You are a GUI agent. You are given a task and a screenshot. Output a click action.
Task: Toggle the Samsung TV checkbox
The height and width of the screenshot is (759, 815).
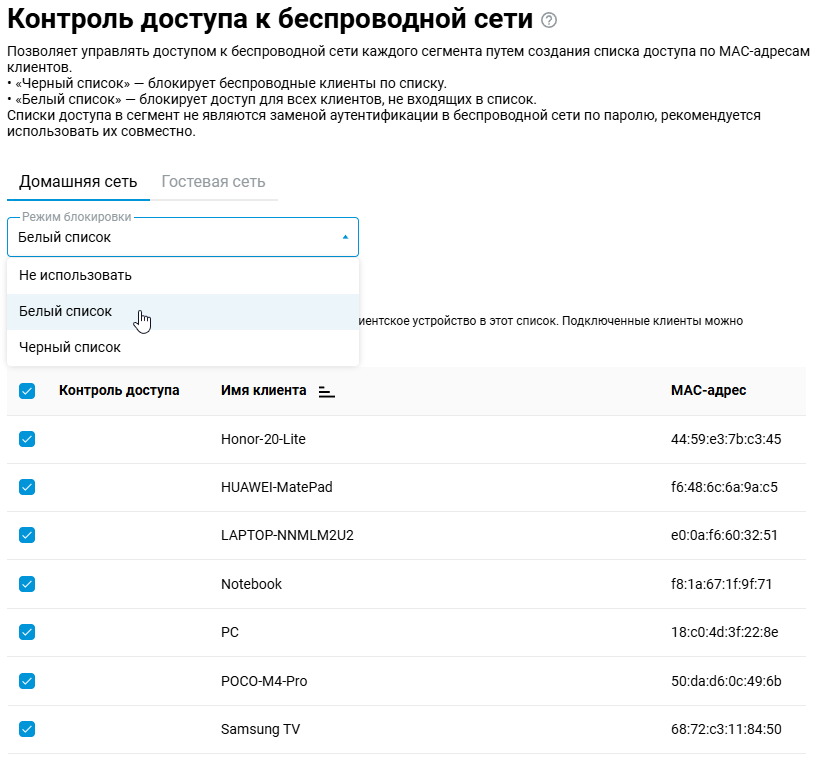(27, 729)
